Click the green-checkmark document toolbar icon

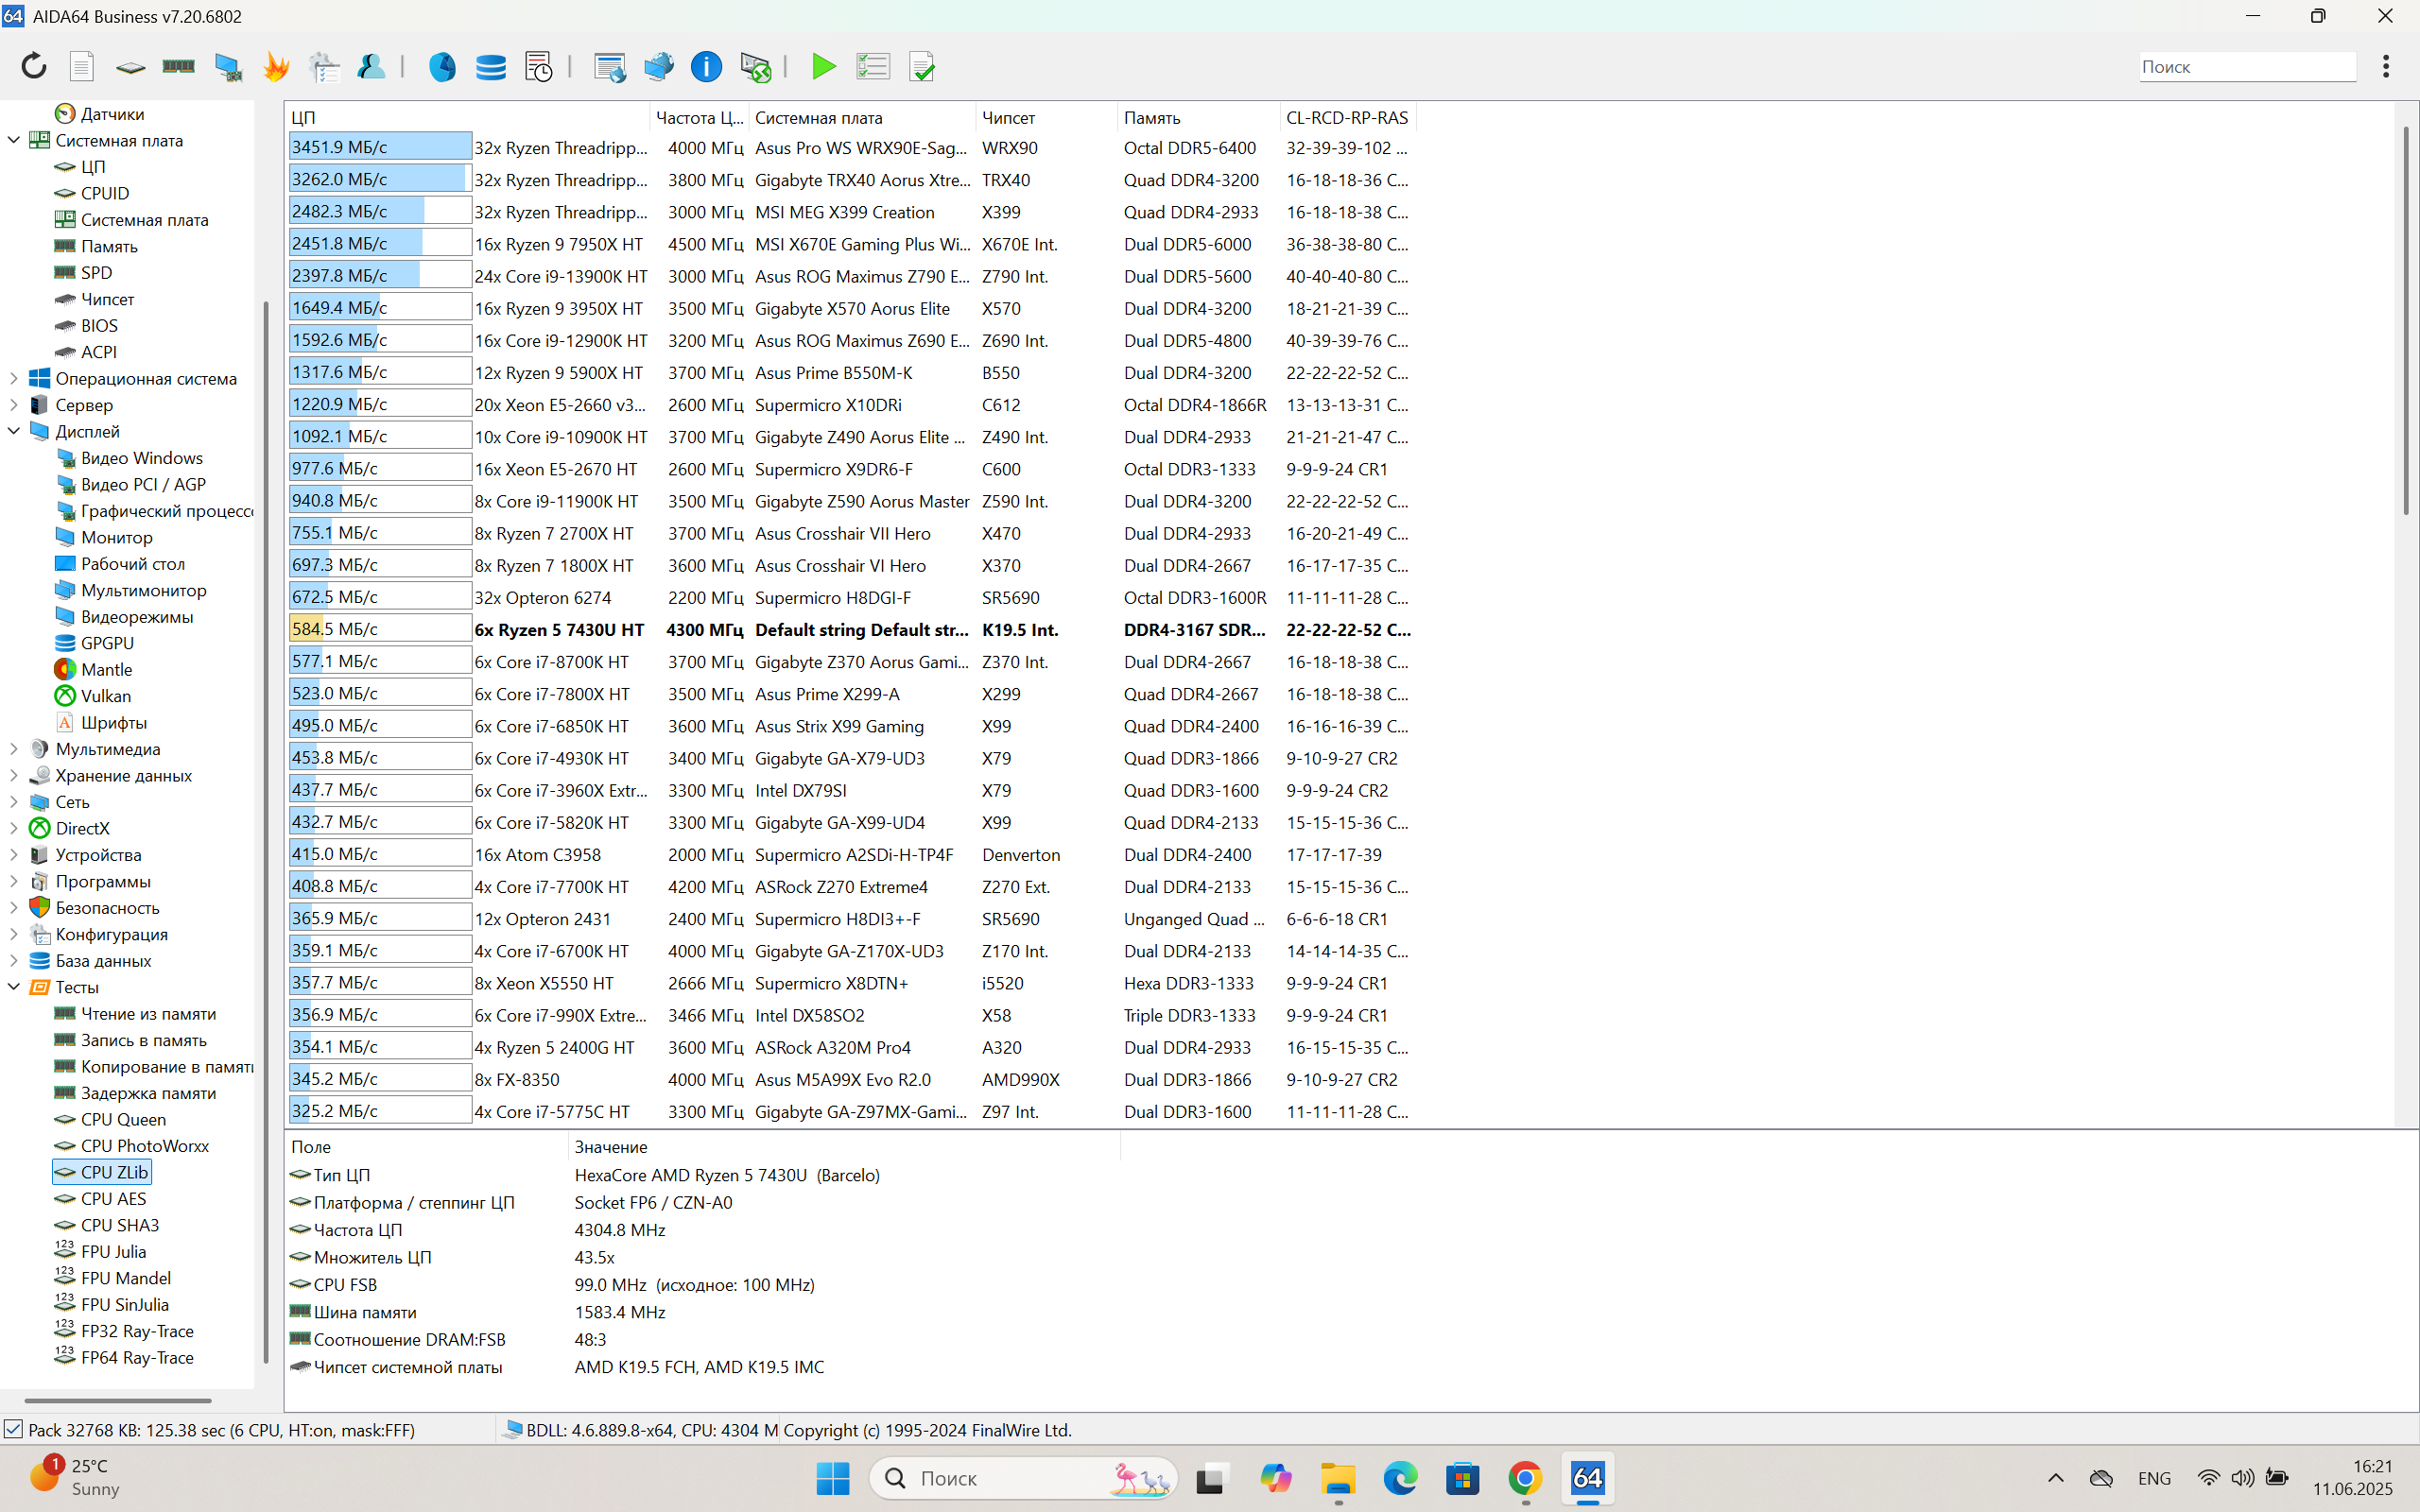tap(921, 66)
